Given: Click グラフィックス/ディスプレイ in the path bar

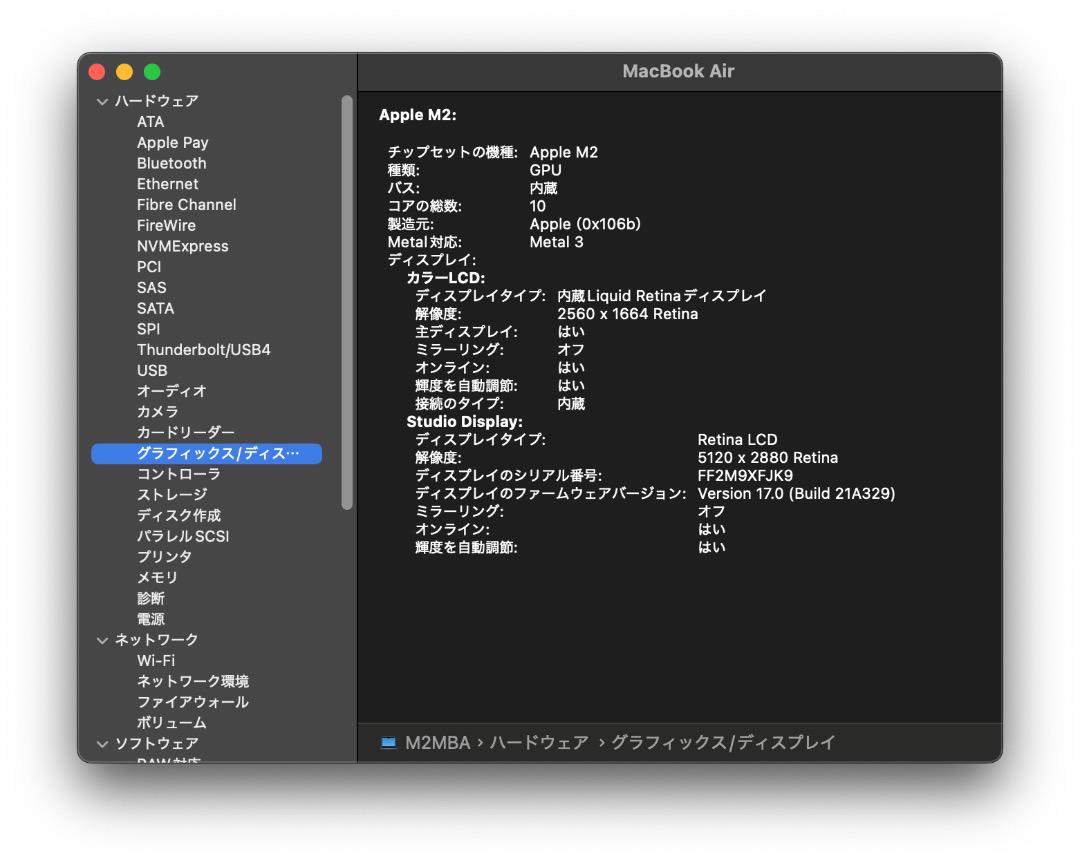Looking at the screenshot, I should coord(723,742).
